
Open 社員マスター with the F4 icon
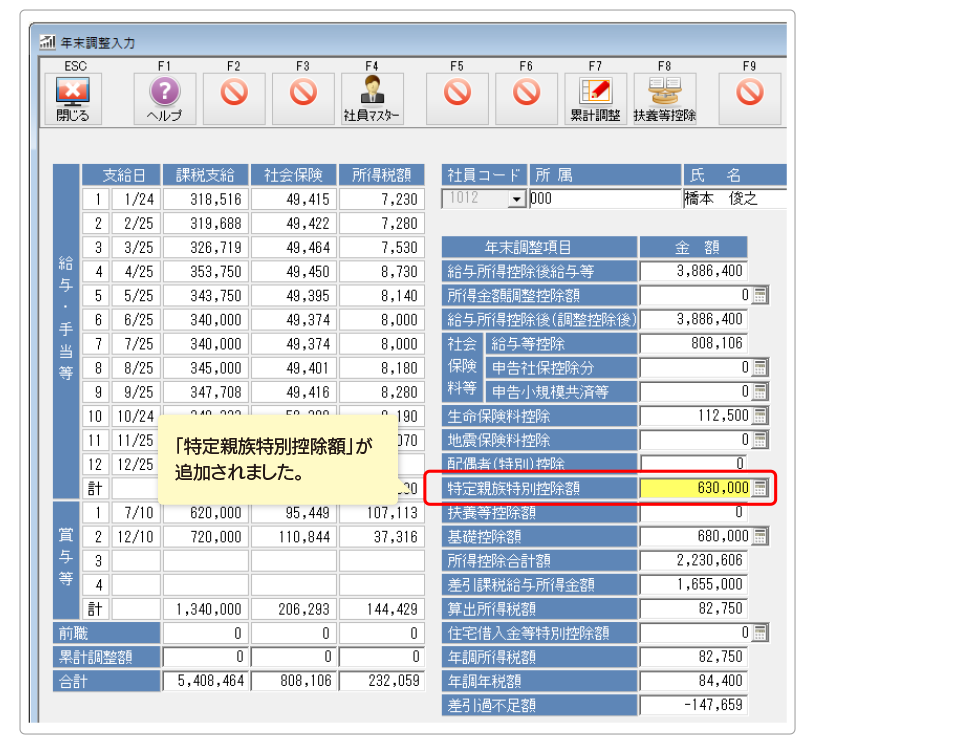(x=372, y=98)
